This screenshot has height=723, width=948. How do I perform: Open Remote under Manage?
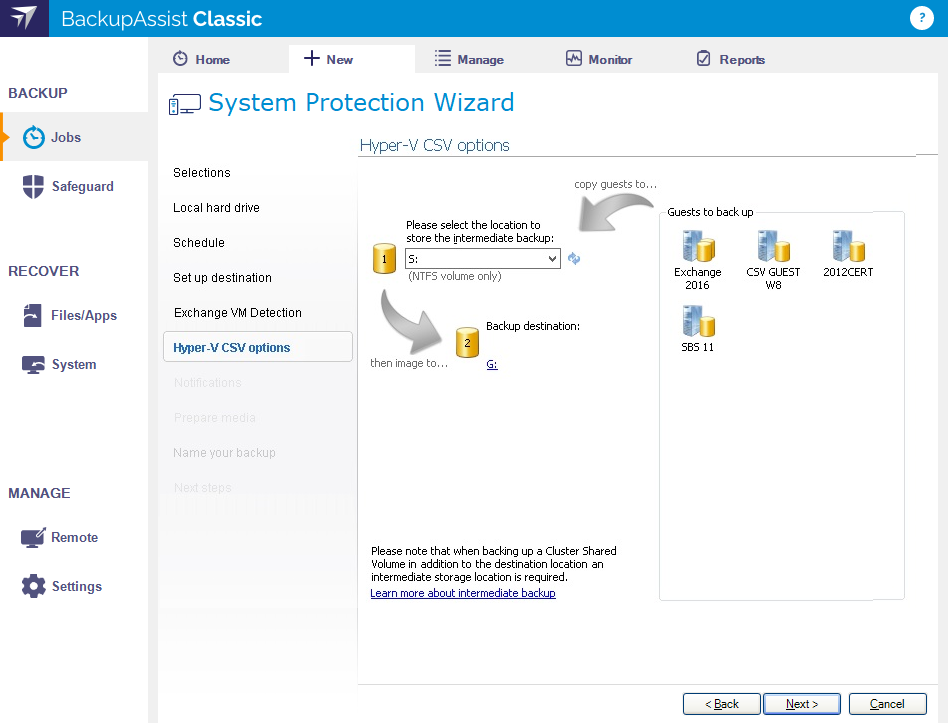(74, 537)
